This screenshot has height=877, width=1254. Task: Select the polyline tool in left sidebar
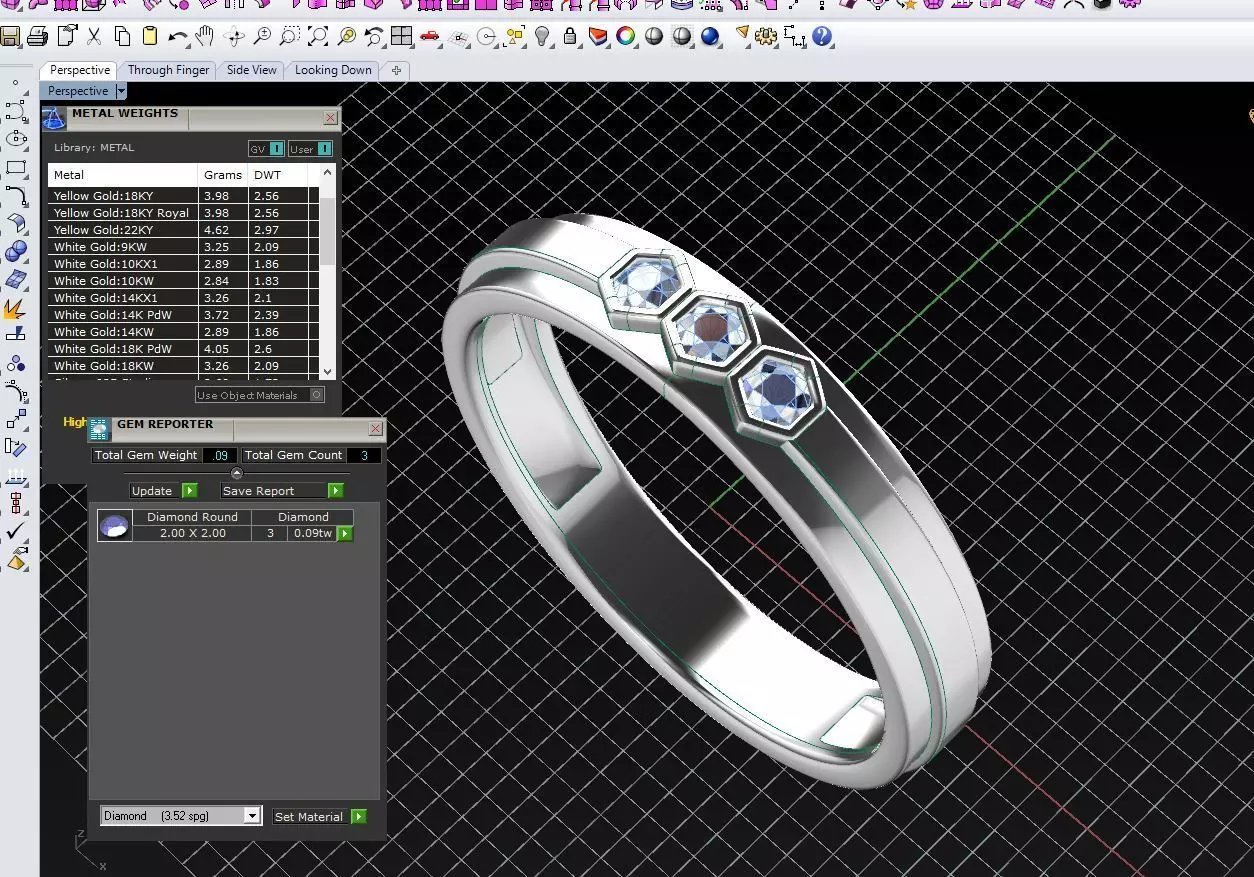coord(16,111)
